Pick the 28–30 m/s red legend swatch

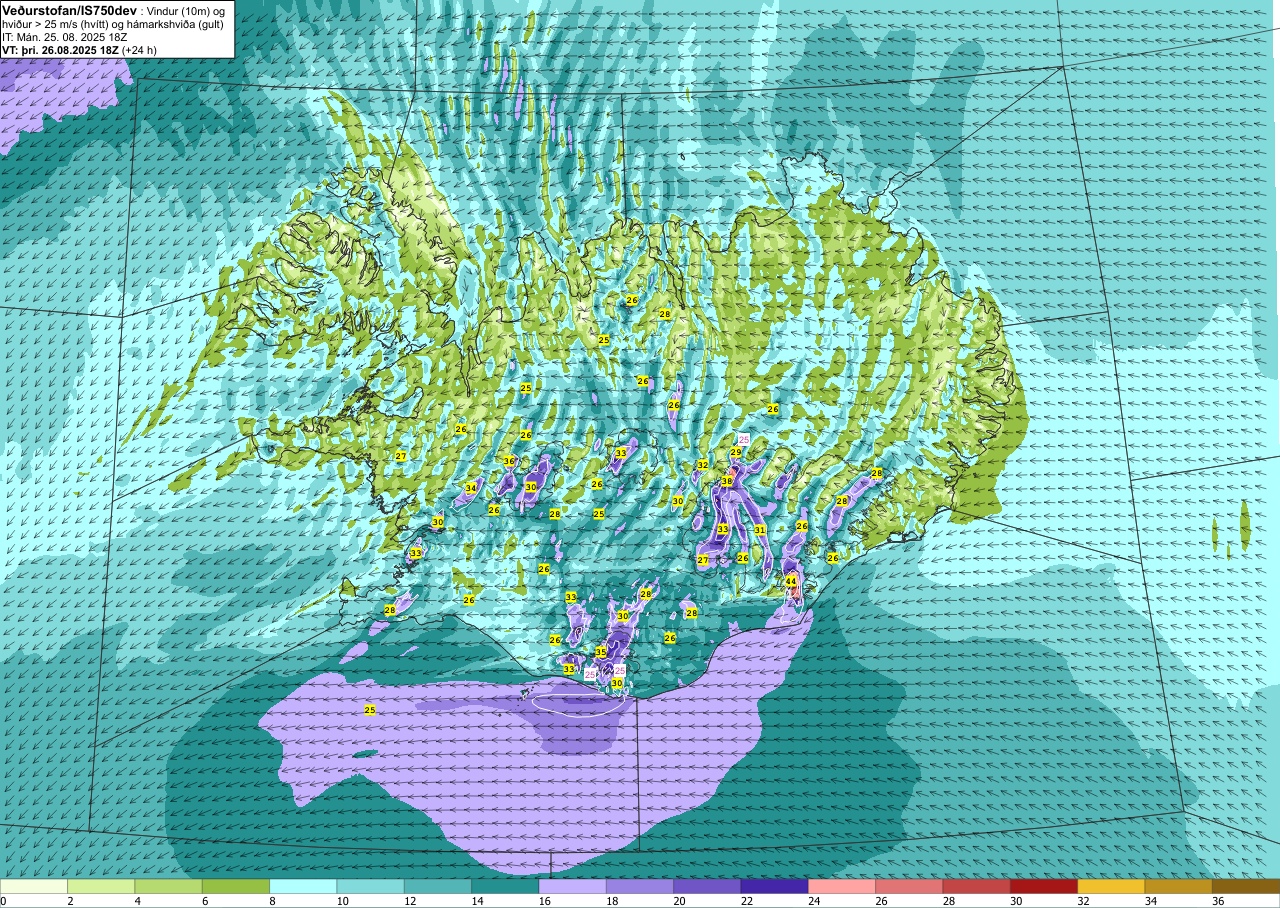pyautogui.click(x=976, y=886)
